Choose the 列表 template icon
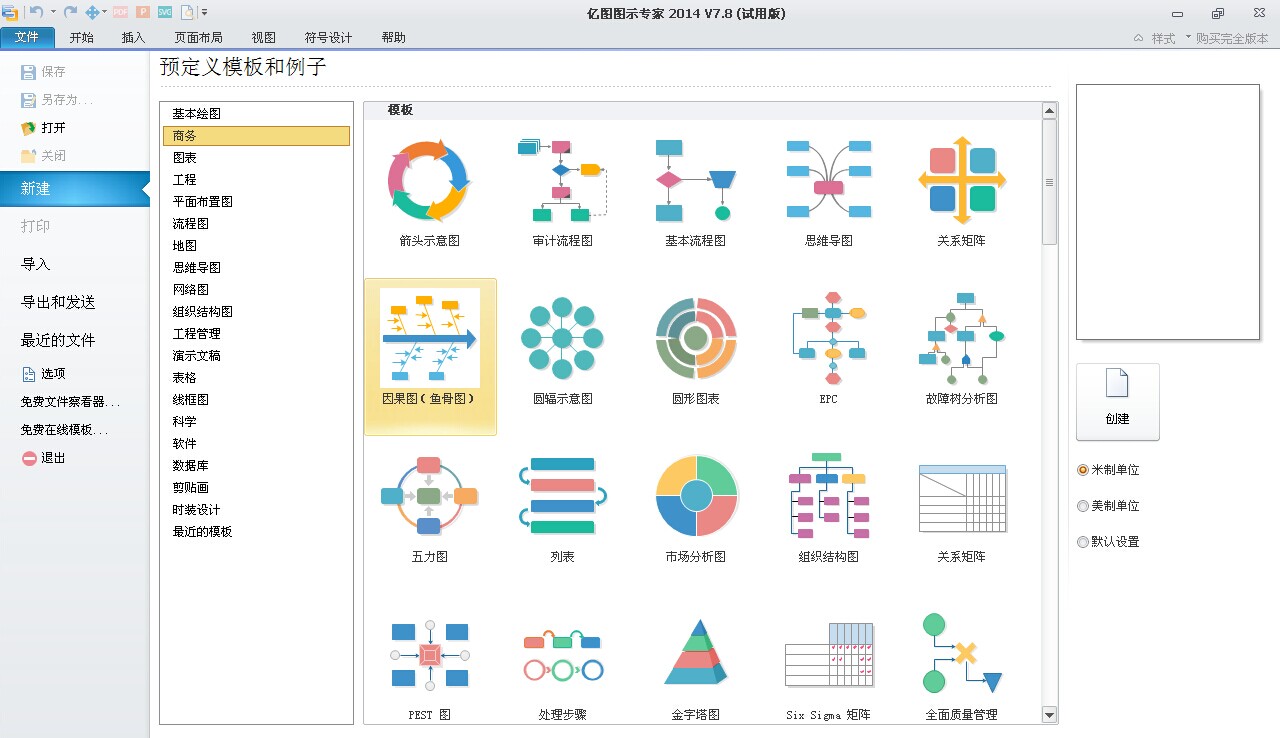Viewport: 1280px width, 738px height. pyautogui.click(x=562, y=496)
